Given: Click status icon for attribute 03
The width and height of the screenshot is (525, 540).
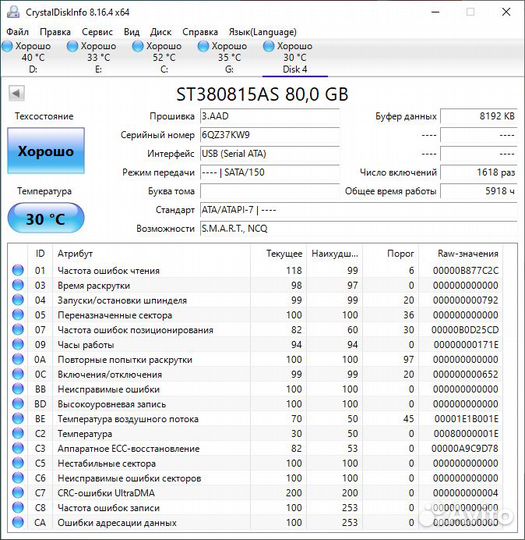Looking at the screenshot, I should [18, 285].
